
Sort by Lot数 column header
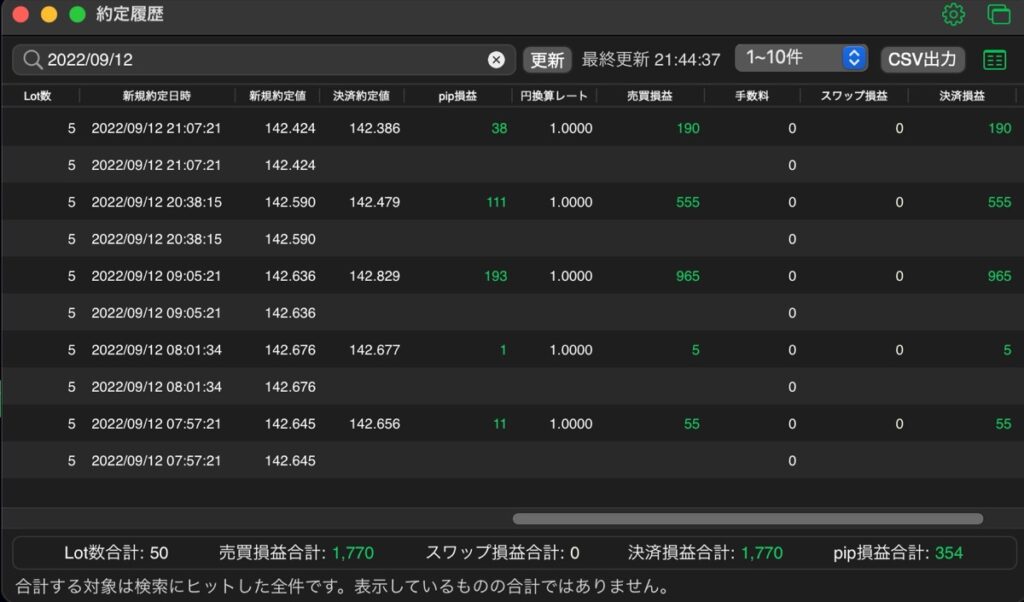(37, 96)
